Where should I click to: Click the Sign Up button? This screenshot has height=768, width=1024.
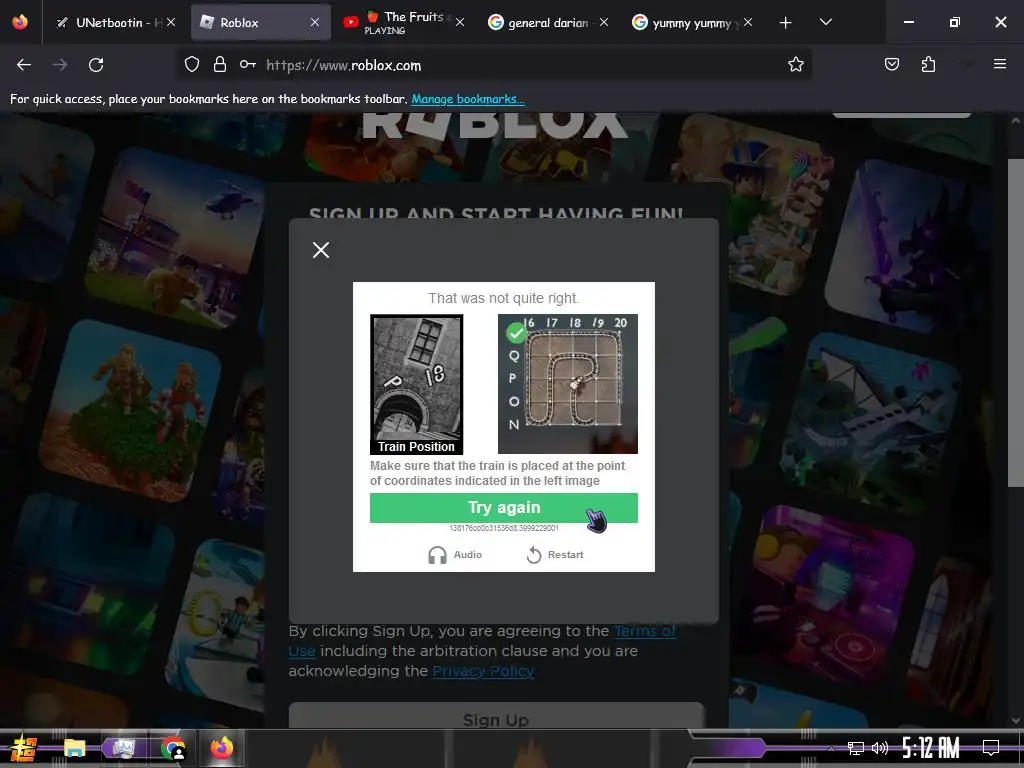(x=496, y=716)
